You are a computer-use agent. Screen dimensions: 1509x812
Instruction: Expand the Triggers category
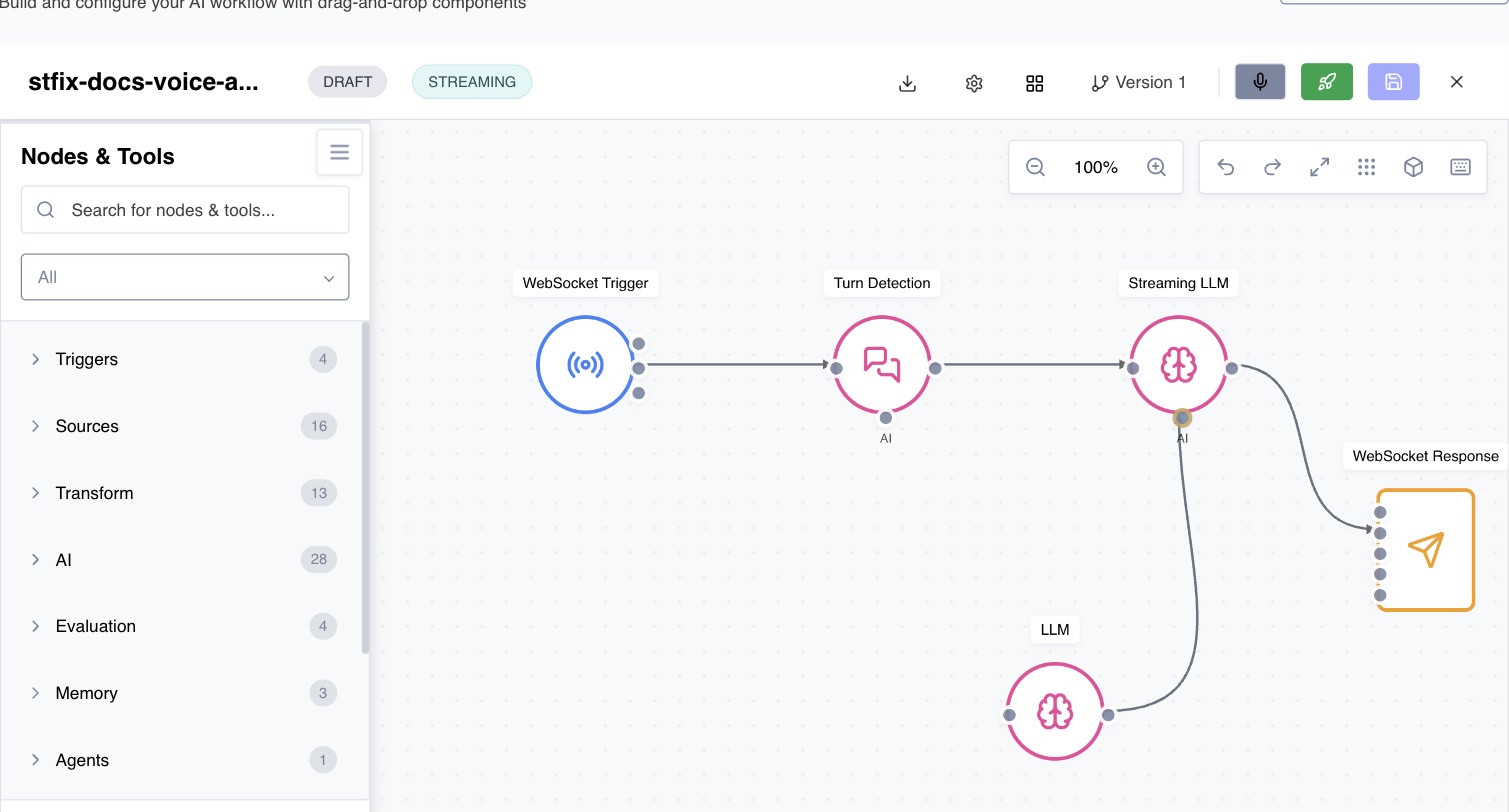point(185,359)
